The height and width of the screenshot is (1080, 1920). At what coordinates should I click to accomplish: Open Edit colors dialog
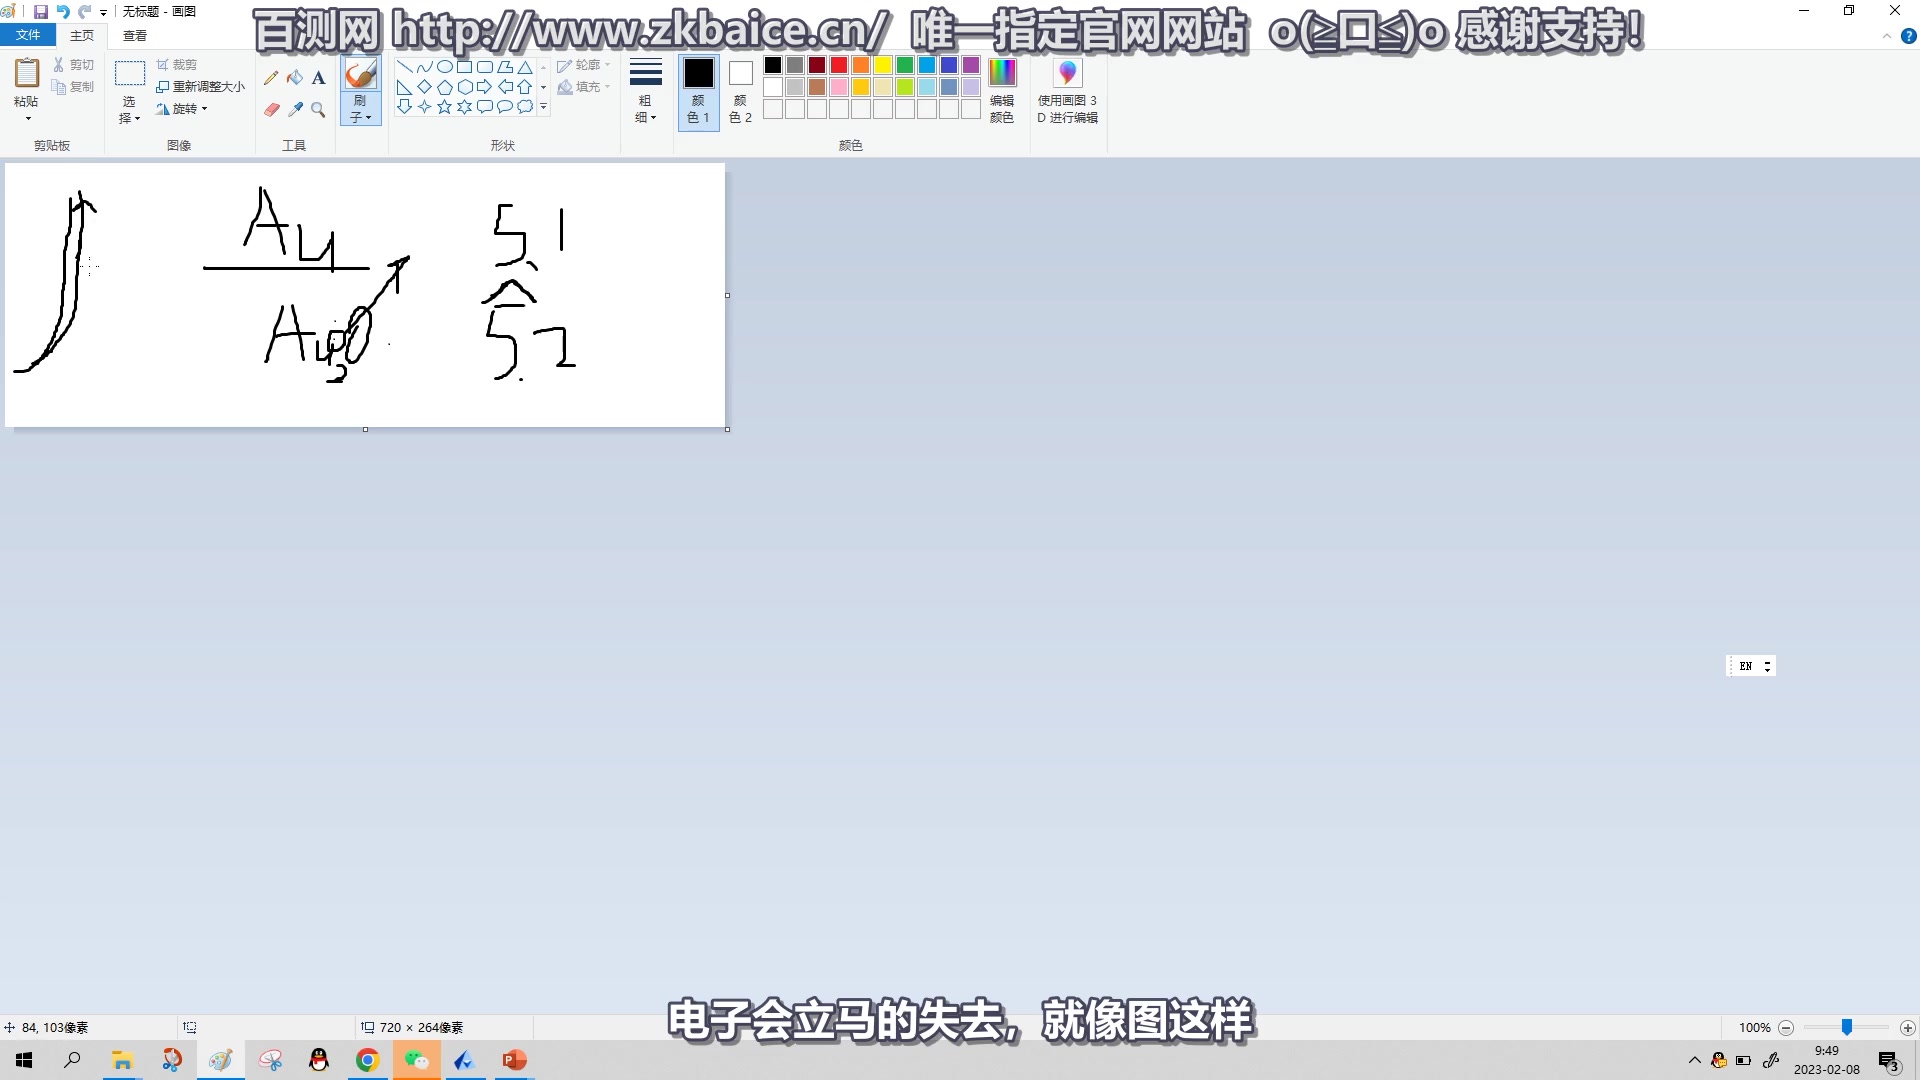click(x=1002, y=91)
